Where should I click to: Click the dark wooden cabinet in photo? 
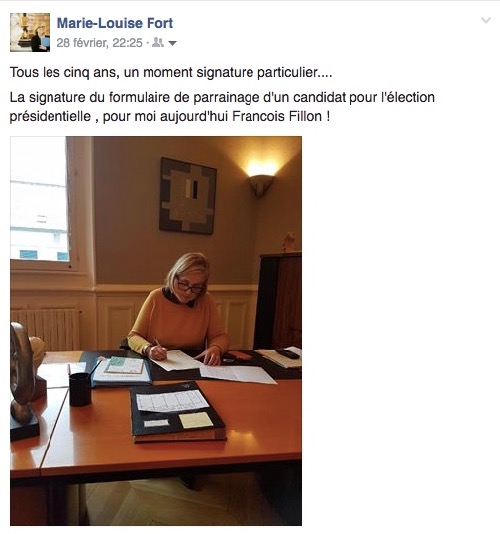tap(278, 301)
